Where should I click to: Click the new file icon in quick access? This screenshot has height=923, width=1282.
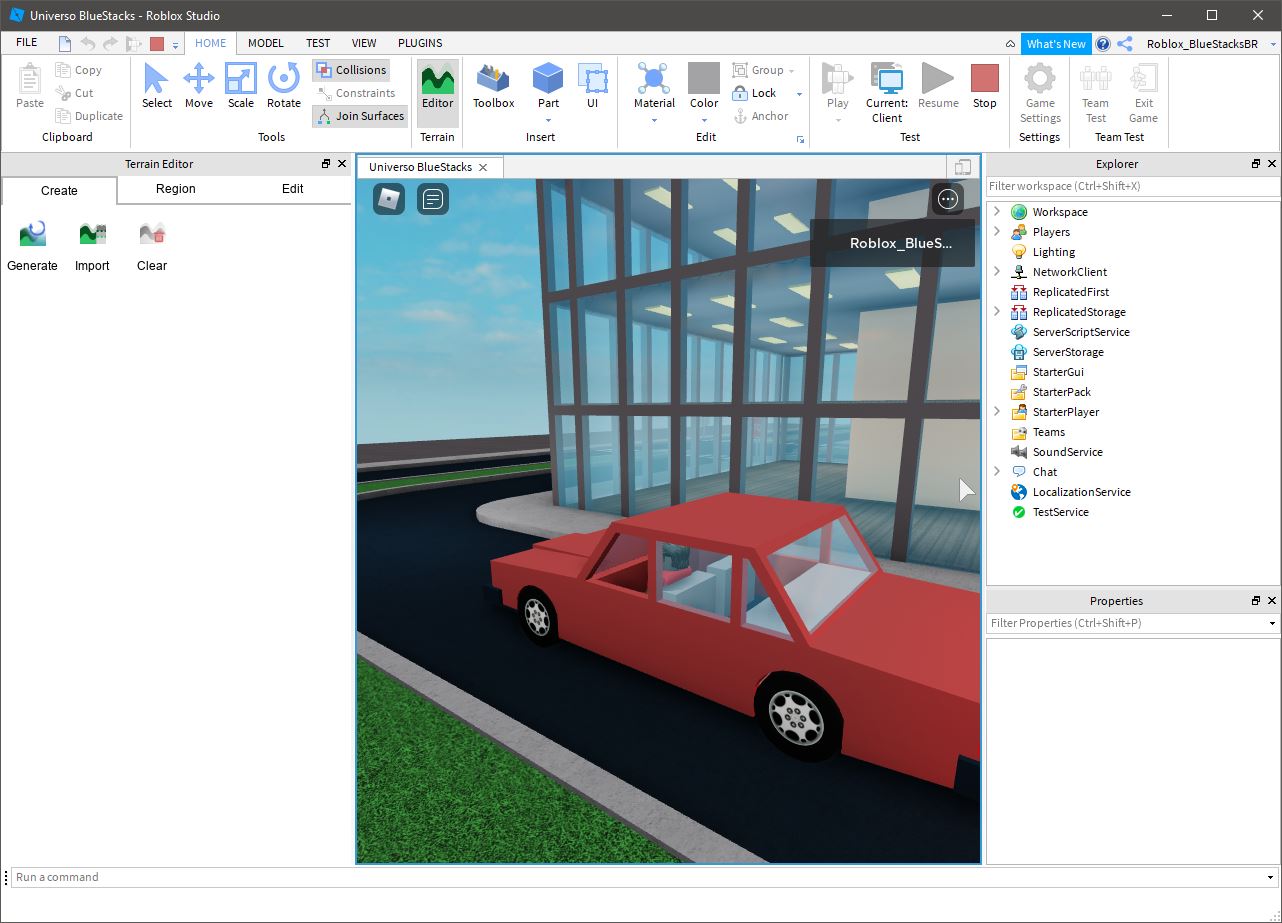(65, 44)
